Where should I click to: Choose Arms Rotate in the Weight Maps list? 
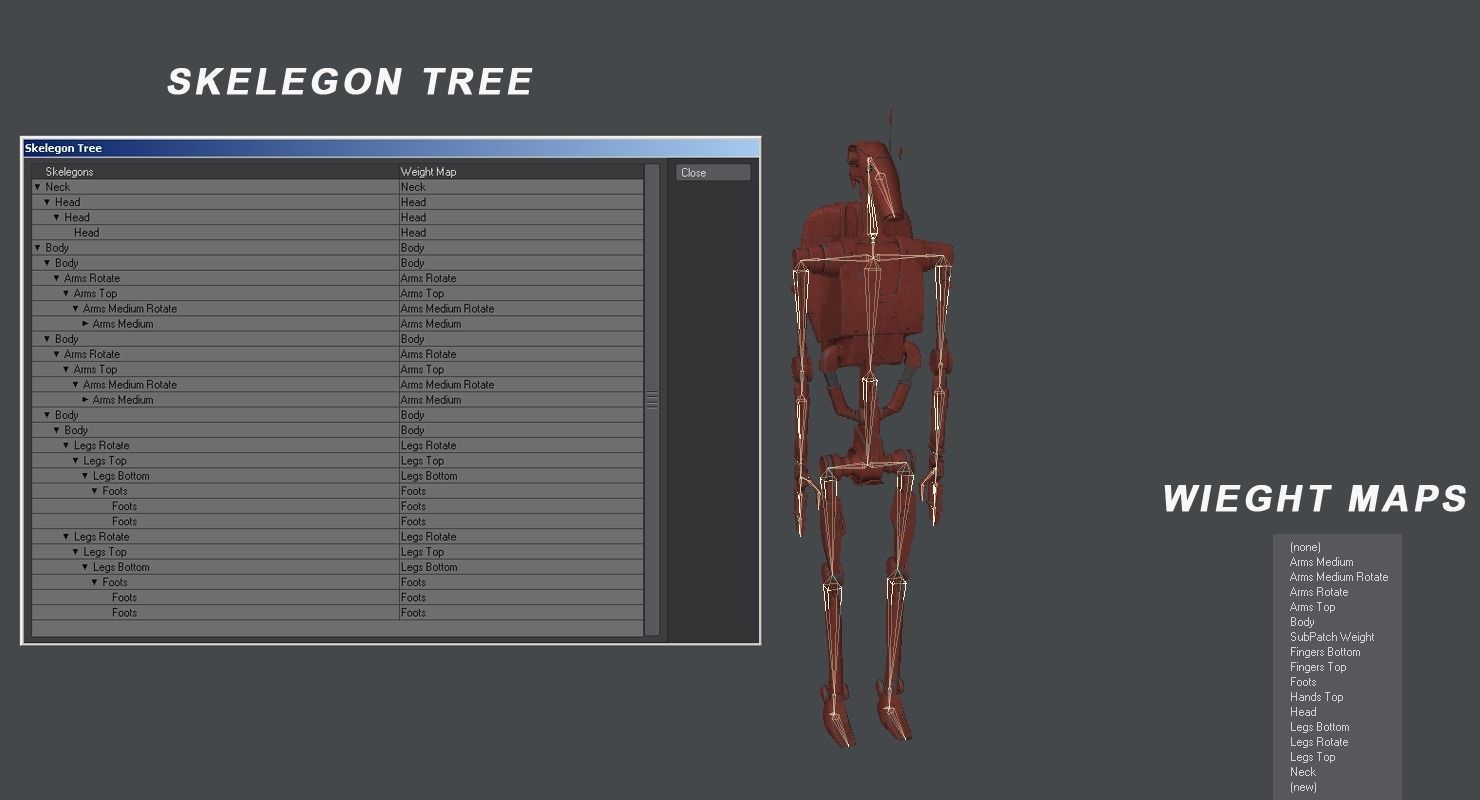[1319, 592]
